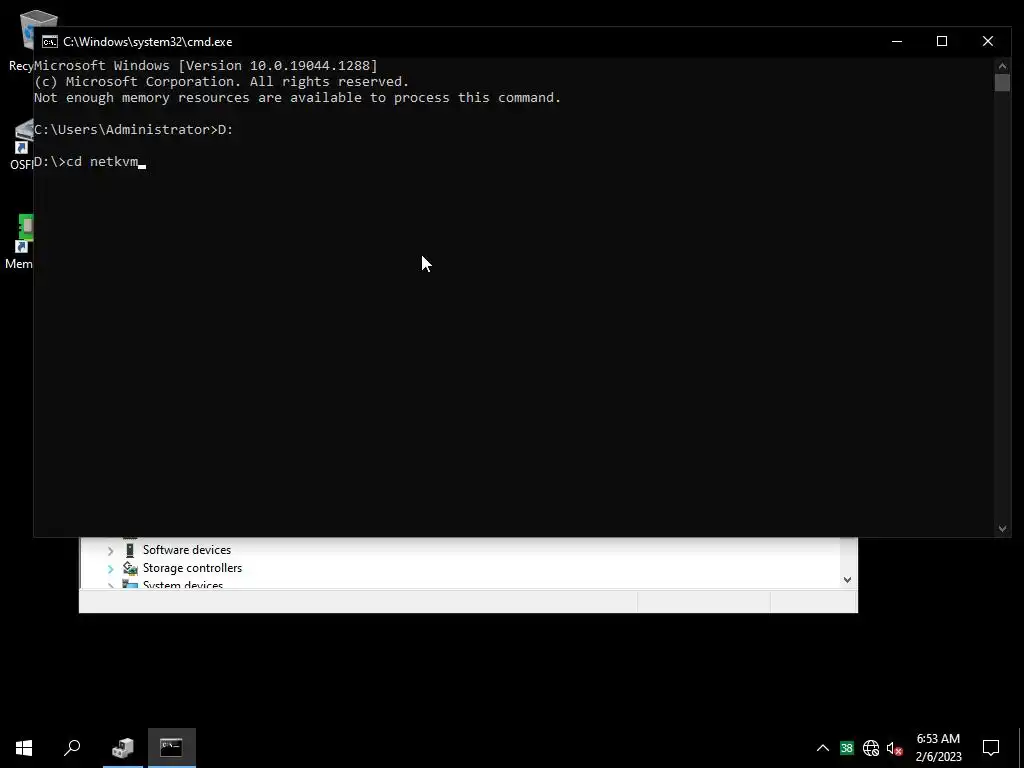Close the cmd.exe window
1024x768 pixels.
(x=988, y=41)
